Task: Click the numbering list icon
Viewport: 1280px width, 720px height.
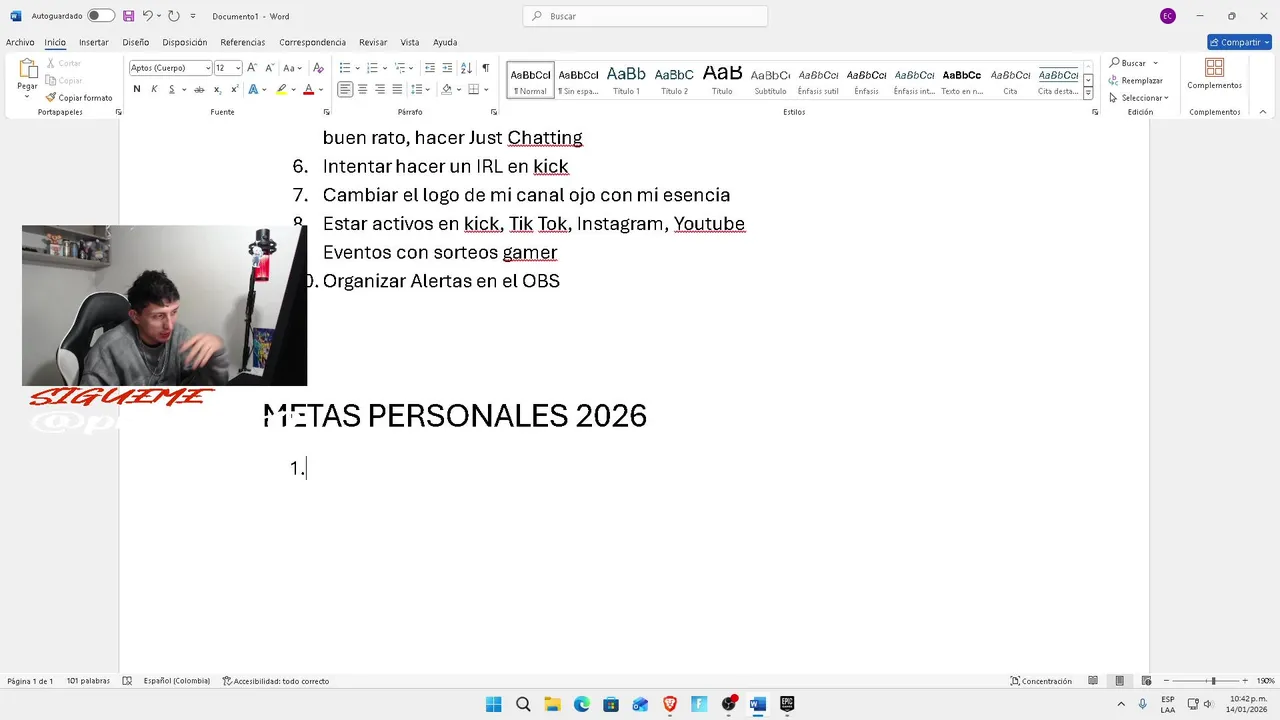Action: point(372,68)
